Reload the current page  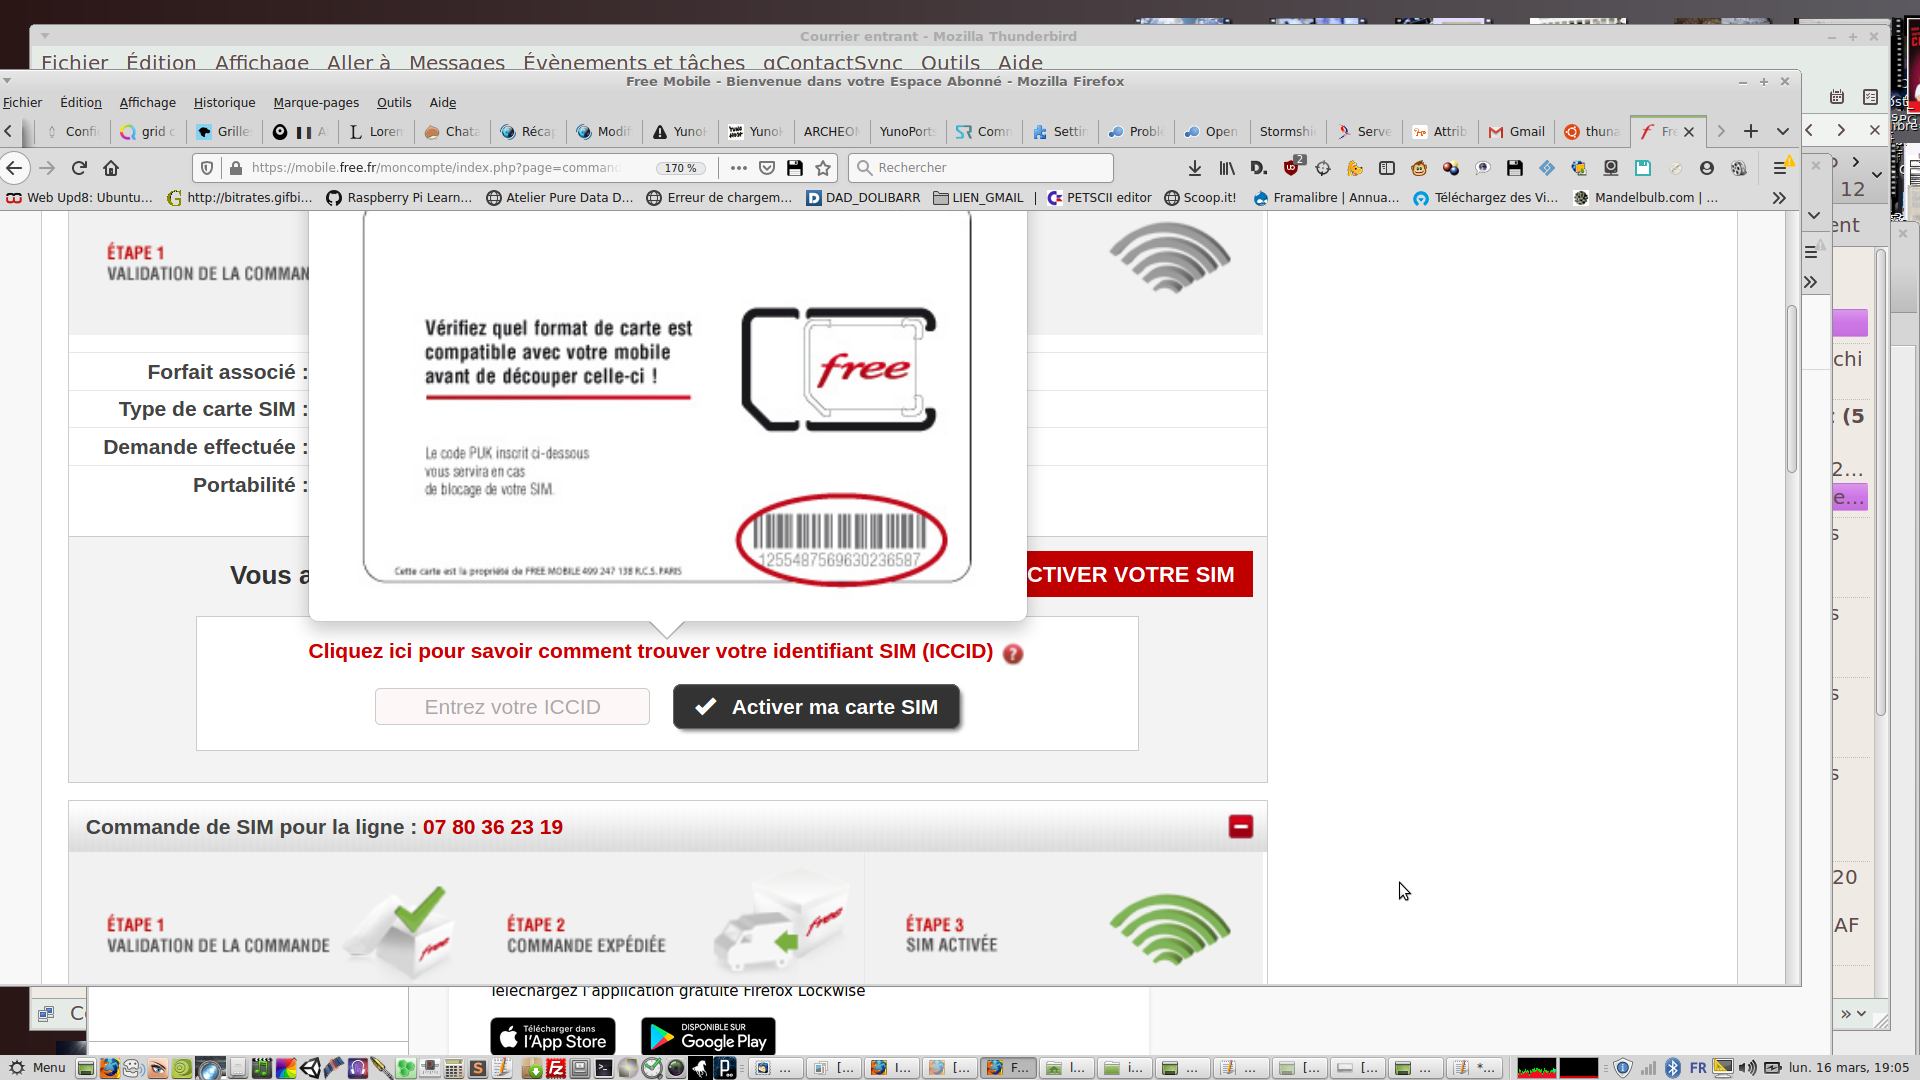79,168
